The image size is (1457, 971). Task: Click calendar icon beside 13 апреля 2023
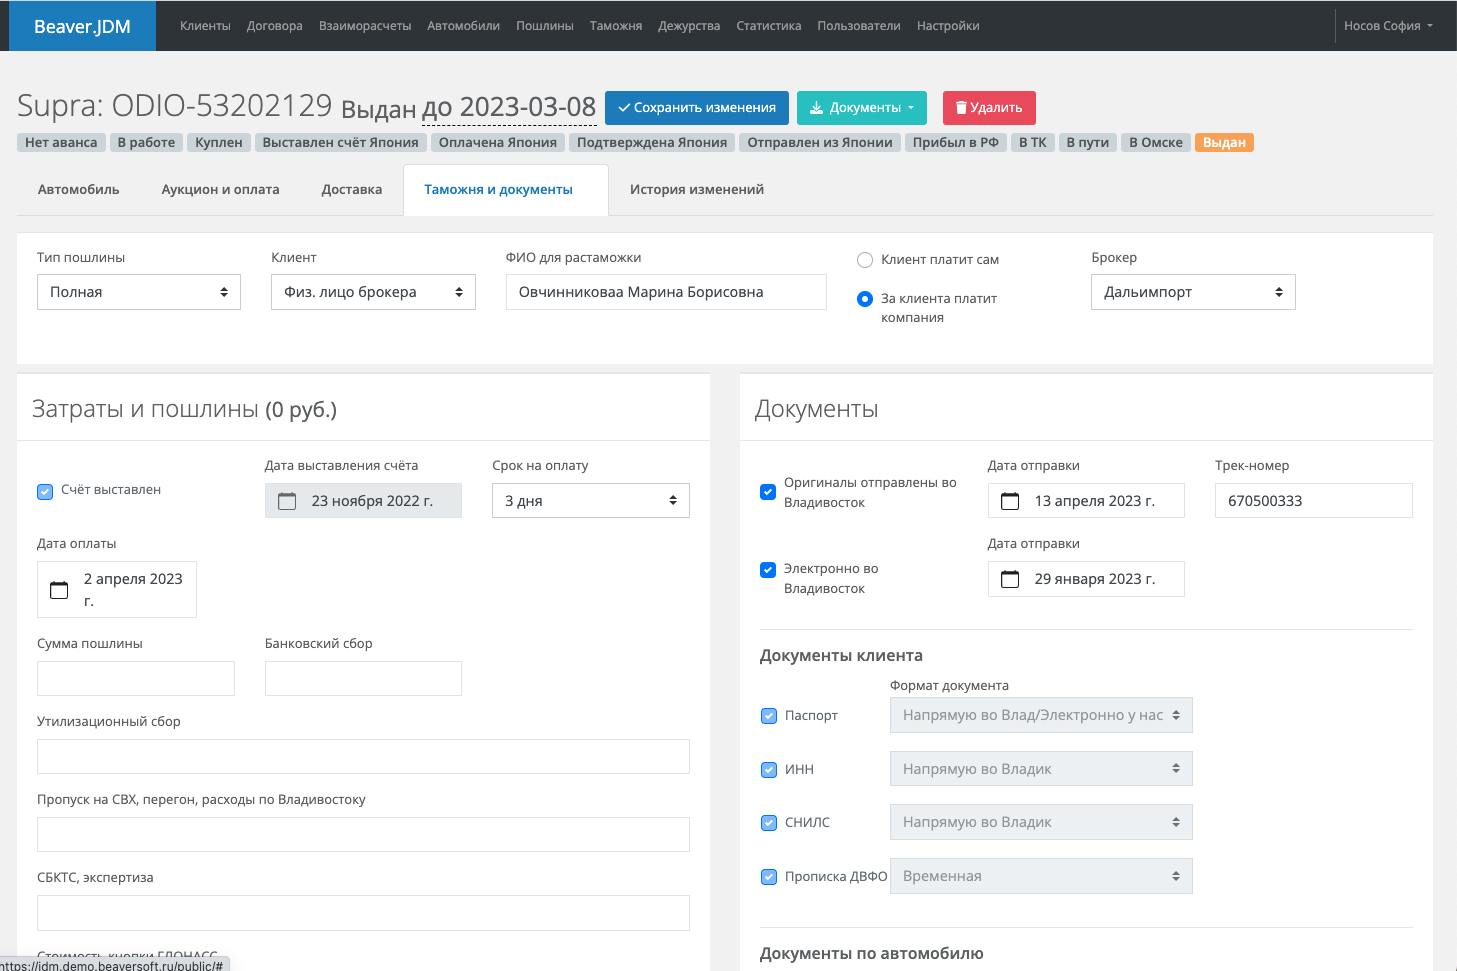[1010, 501]
